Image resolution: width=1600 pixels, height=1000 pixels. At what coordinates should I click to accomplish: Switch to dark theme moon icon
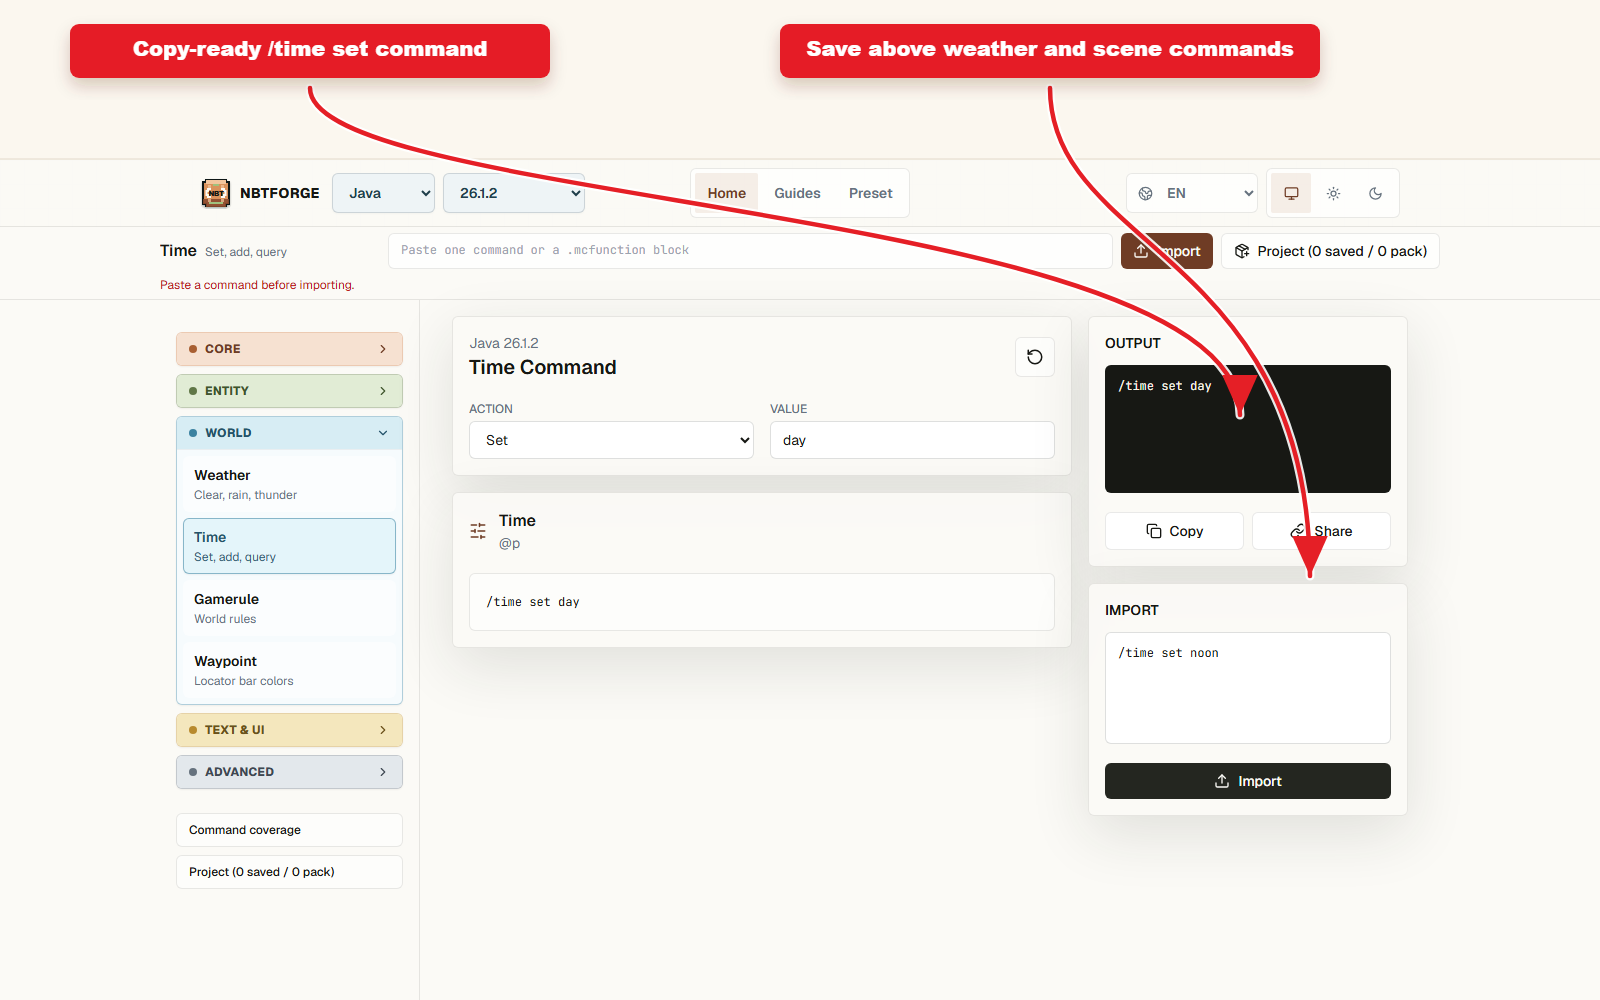1375,193
